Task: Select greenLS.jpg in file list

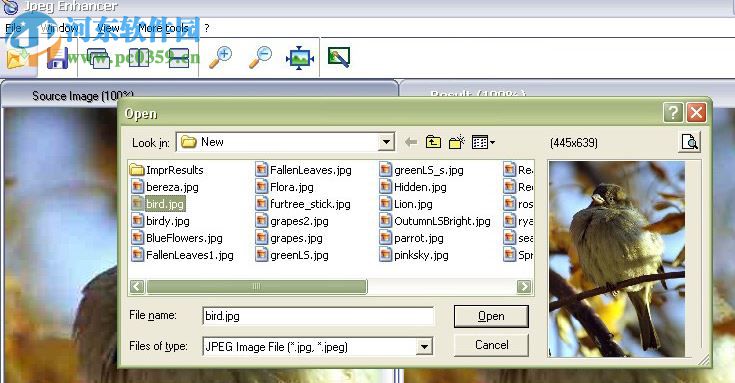Action: point(292,255)
